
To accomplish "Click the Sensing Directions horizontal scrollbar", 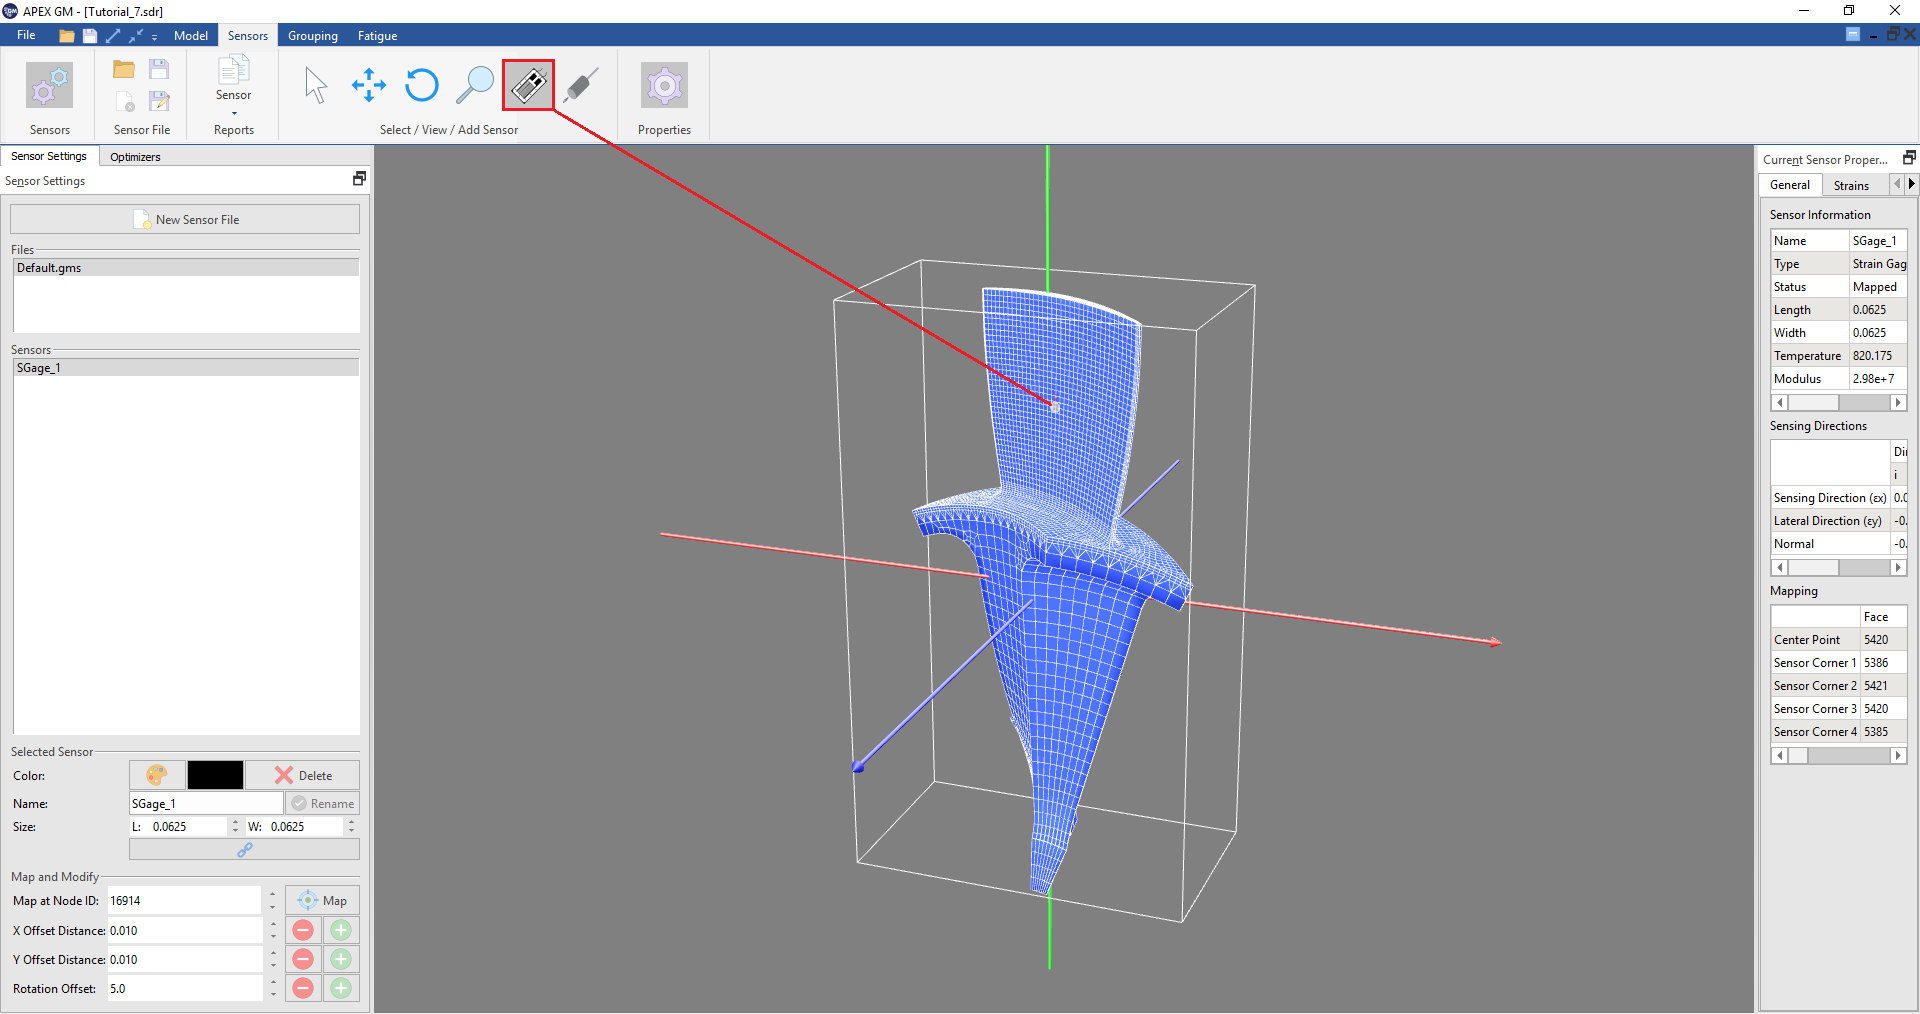I will pos(1838,567).
